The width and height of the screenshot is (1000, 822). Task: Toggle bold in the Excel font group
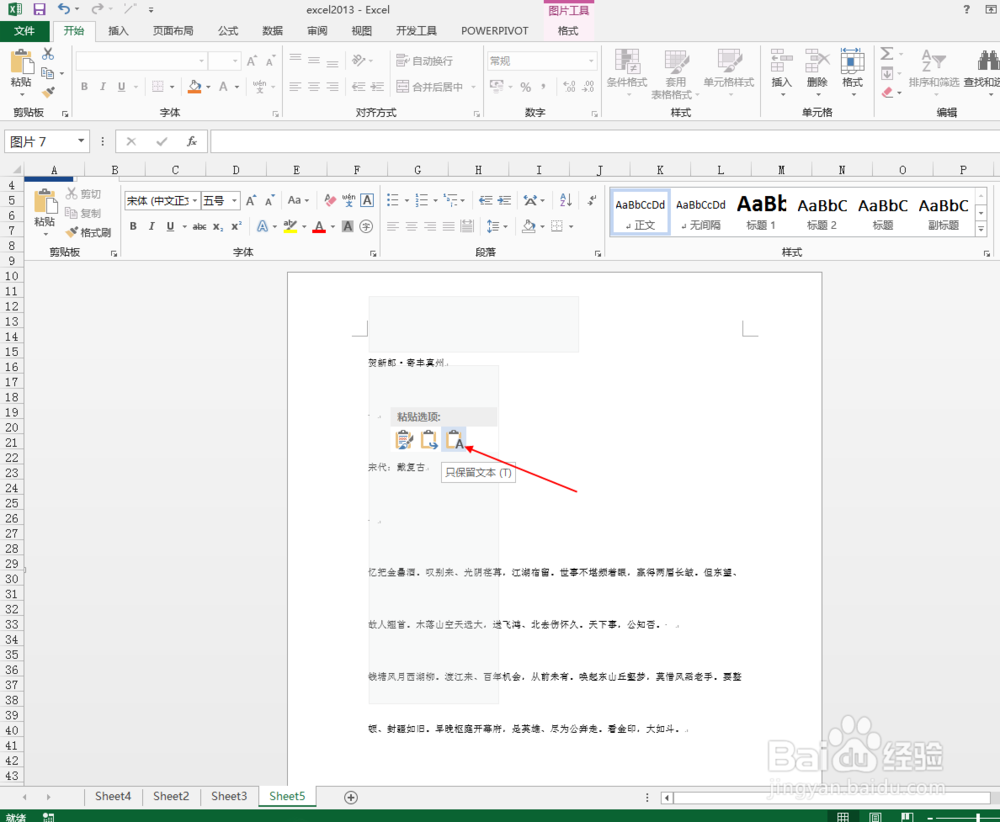[x=84, y=86]
